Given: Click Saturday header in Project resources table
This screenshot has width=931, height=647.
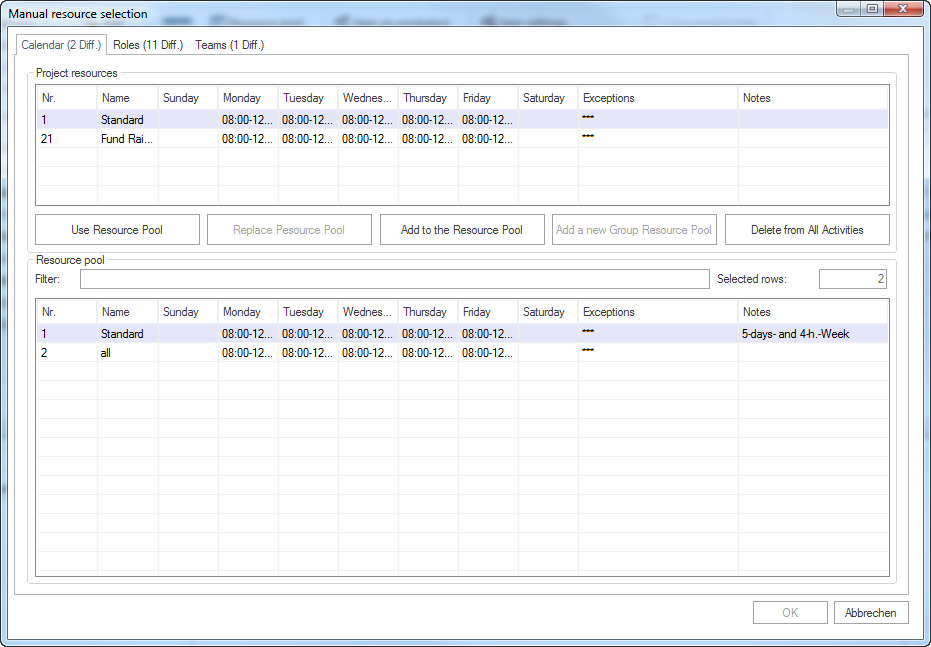Looking at the screenshot, I should tap(548, 98).
